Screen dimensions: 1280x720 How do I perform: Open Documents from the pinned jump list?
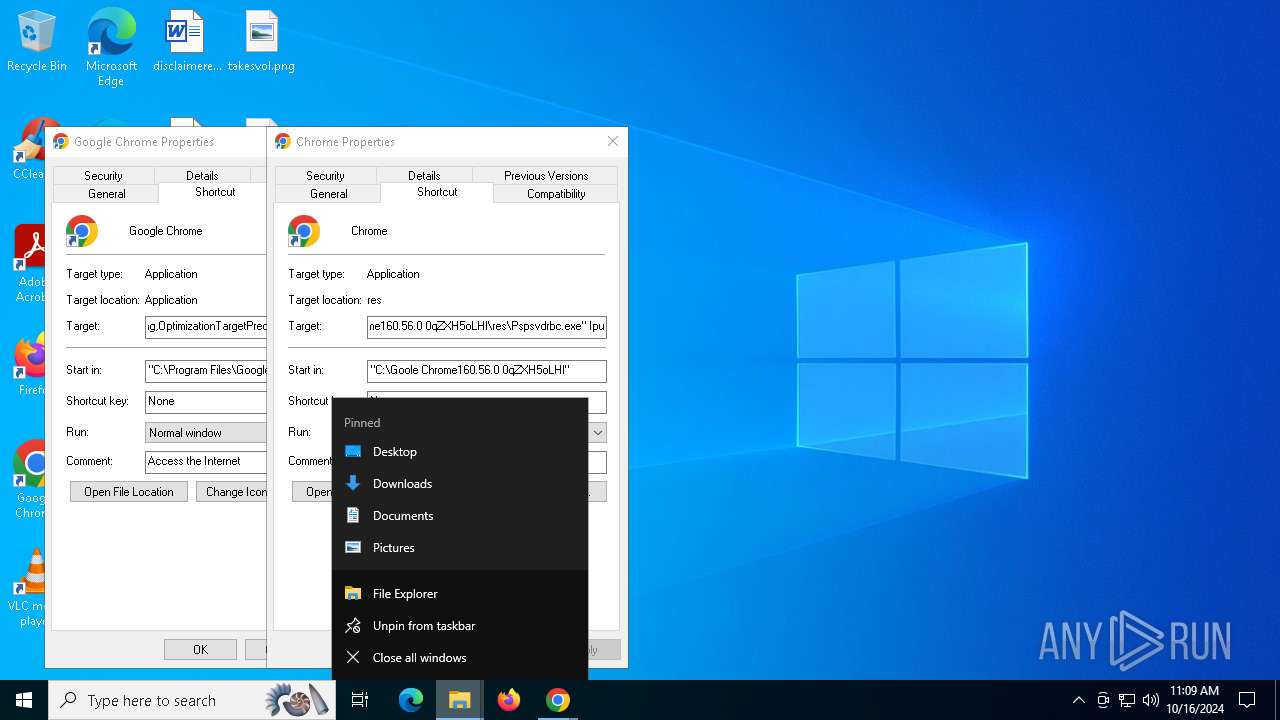460,516
